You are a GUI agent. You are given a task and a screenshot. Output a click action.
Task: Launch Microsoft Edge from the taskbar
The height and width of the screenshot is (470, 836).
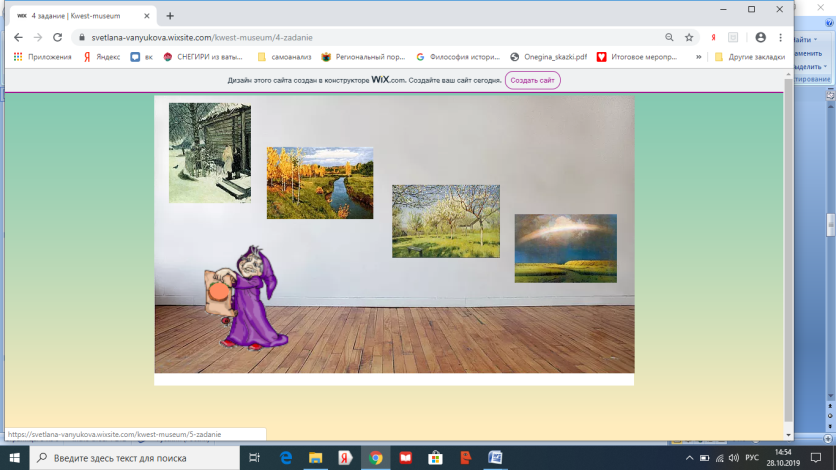tap(286, 458)
